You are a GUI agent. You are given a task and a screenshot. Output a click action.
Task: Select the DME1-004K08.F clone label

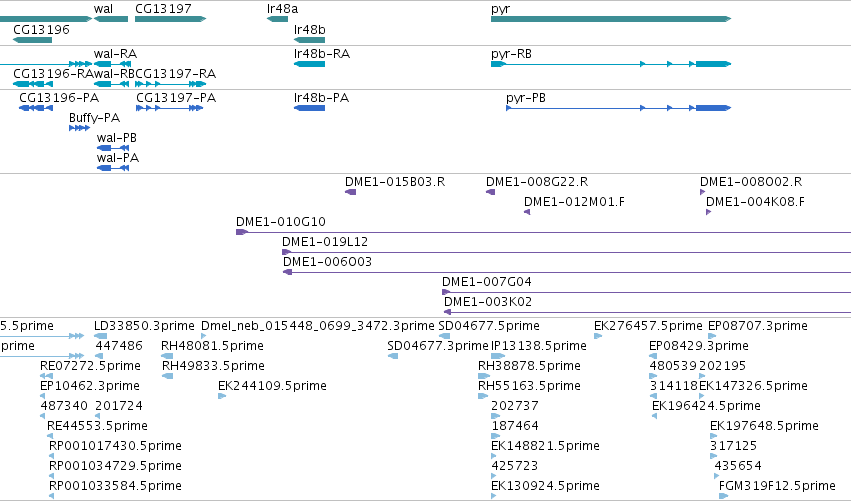coord(755,202)
